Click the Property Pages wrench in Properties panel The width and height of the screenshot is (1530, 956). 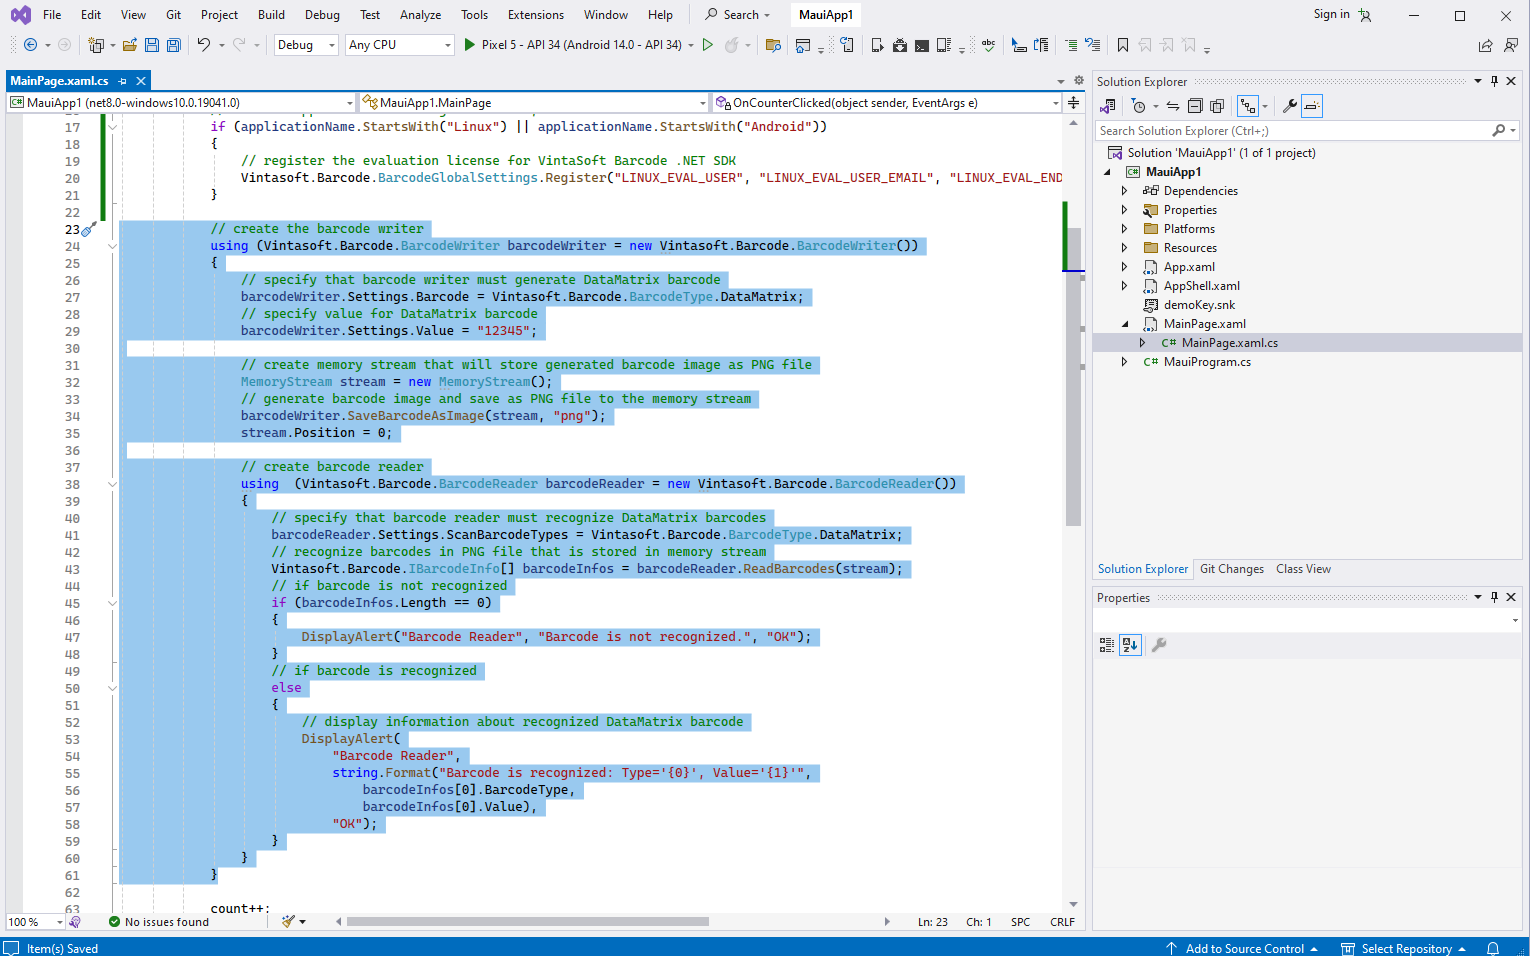pos(1159,645)
